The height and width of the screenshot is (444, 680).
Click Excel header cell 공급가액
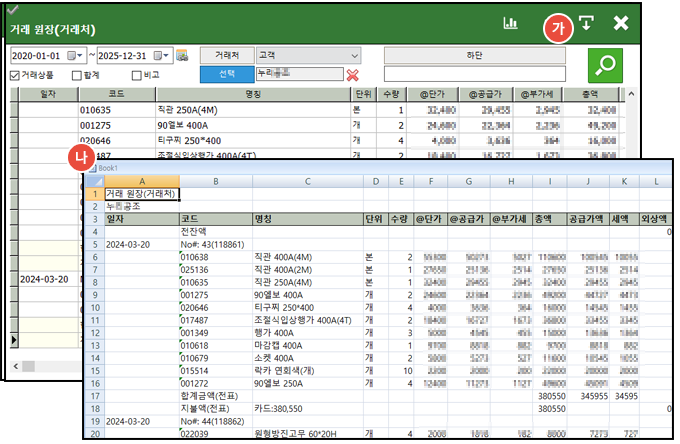[588, 219]
